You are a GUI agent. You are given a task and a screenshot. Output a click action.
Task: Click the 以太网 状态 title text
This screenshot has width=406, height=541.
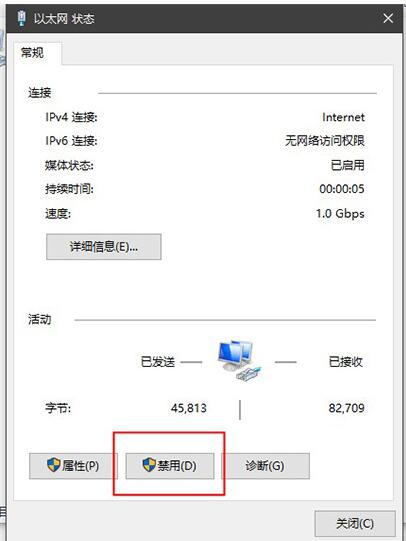64,19
